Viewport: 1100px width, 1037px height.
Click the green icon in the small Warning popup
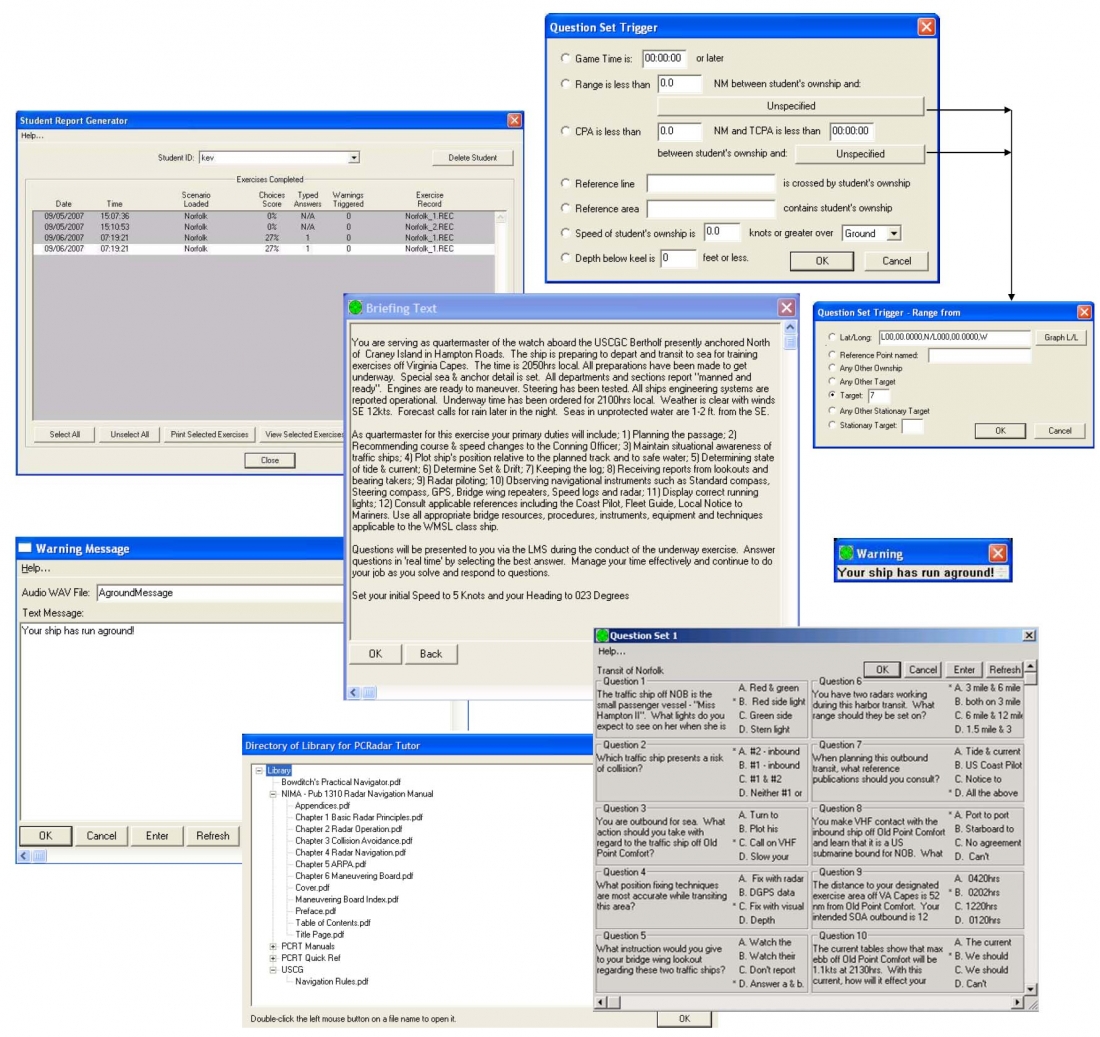[x=846, y=553]
